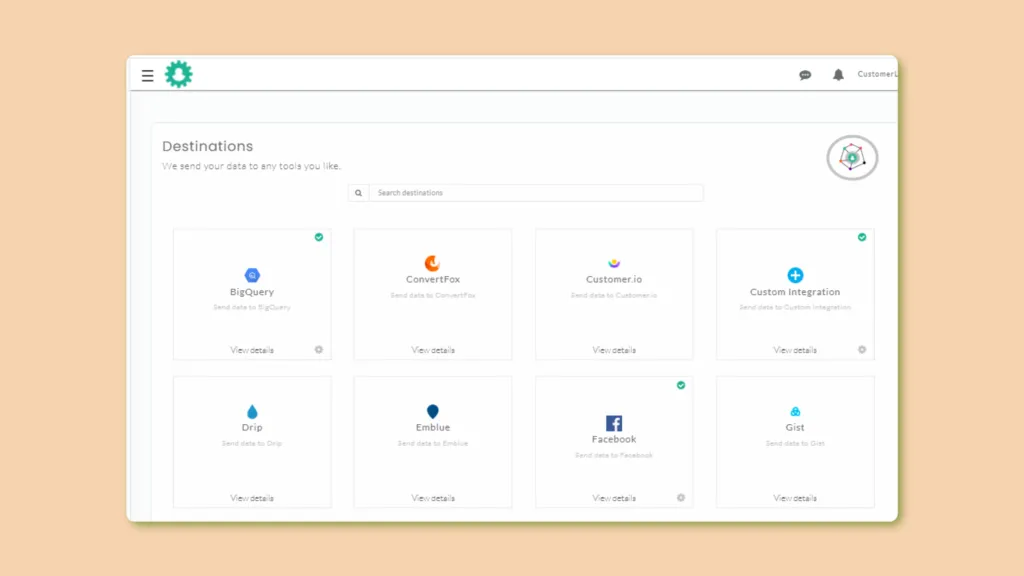Focus the Search destinations field
This screenshot has width=1024, height=576.
[536, 193]
